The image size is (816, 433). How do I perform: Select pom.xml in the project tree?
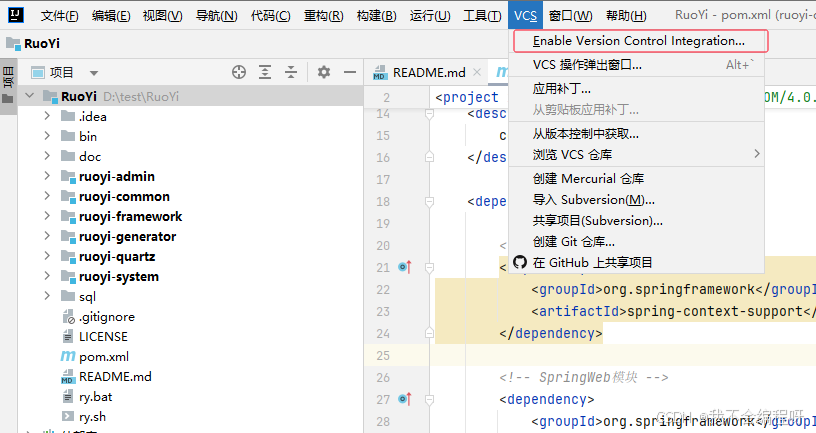point(104,356)
